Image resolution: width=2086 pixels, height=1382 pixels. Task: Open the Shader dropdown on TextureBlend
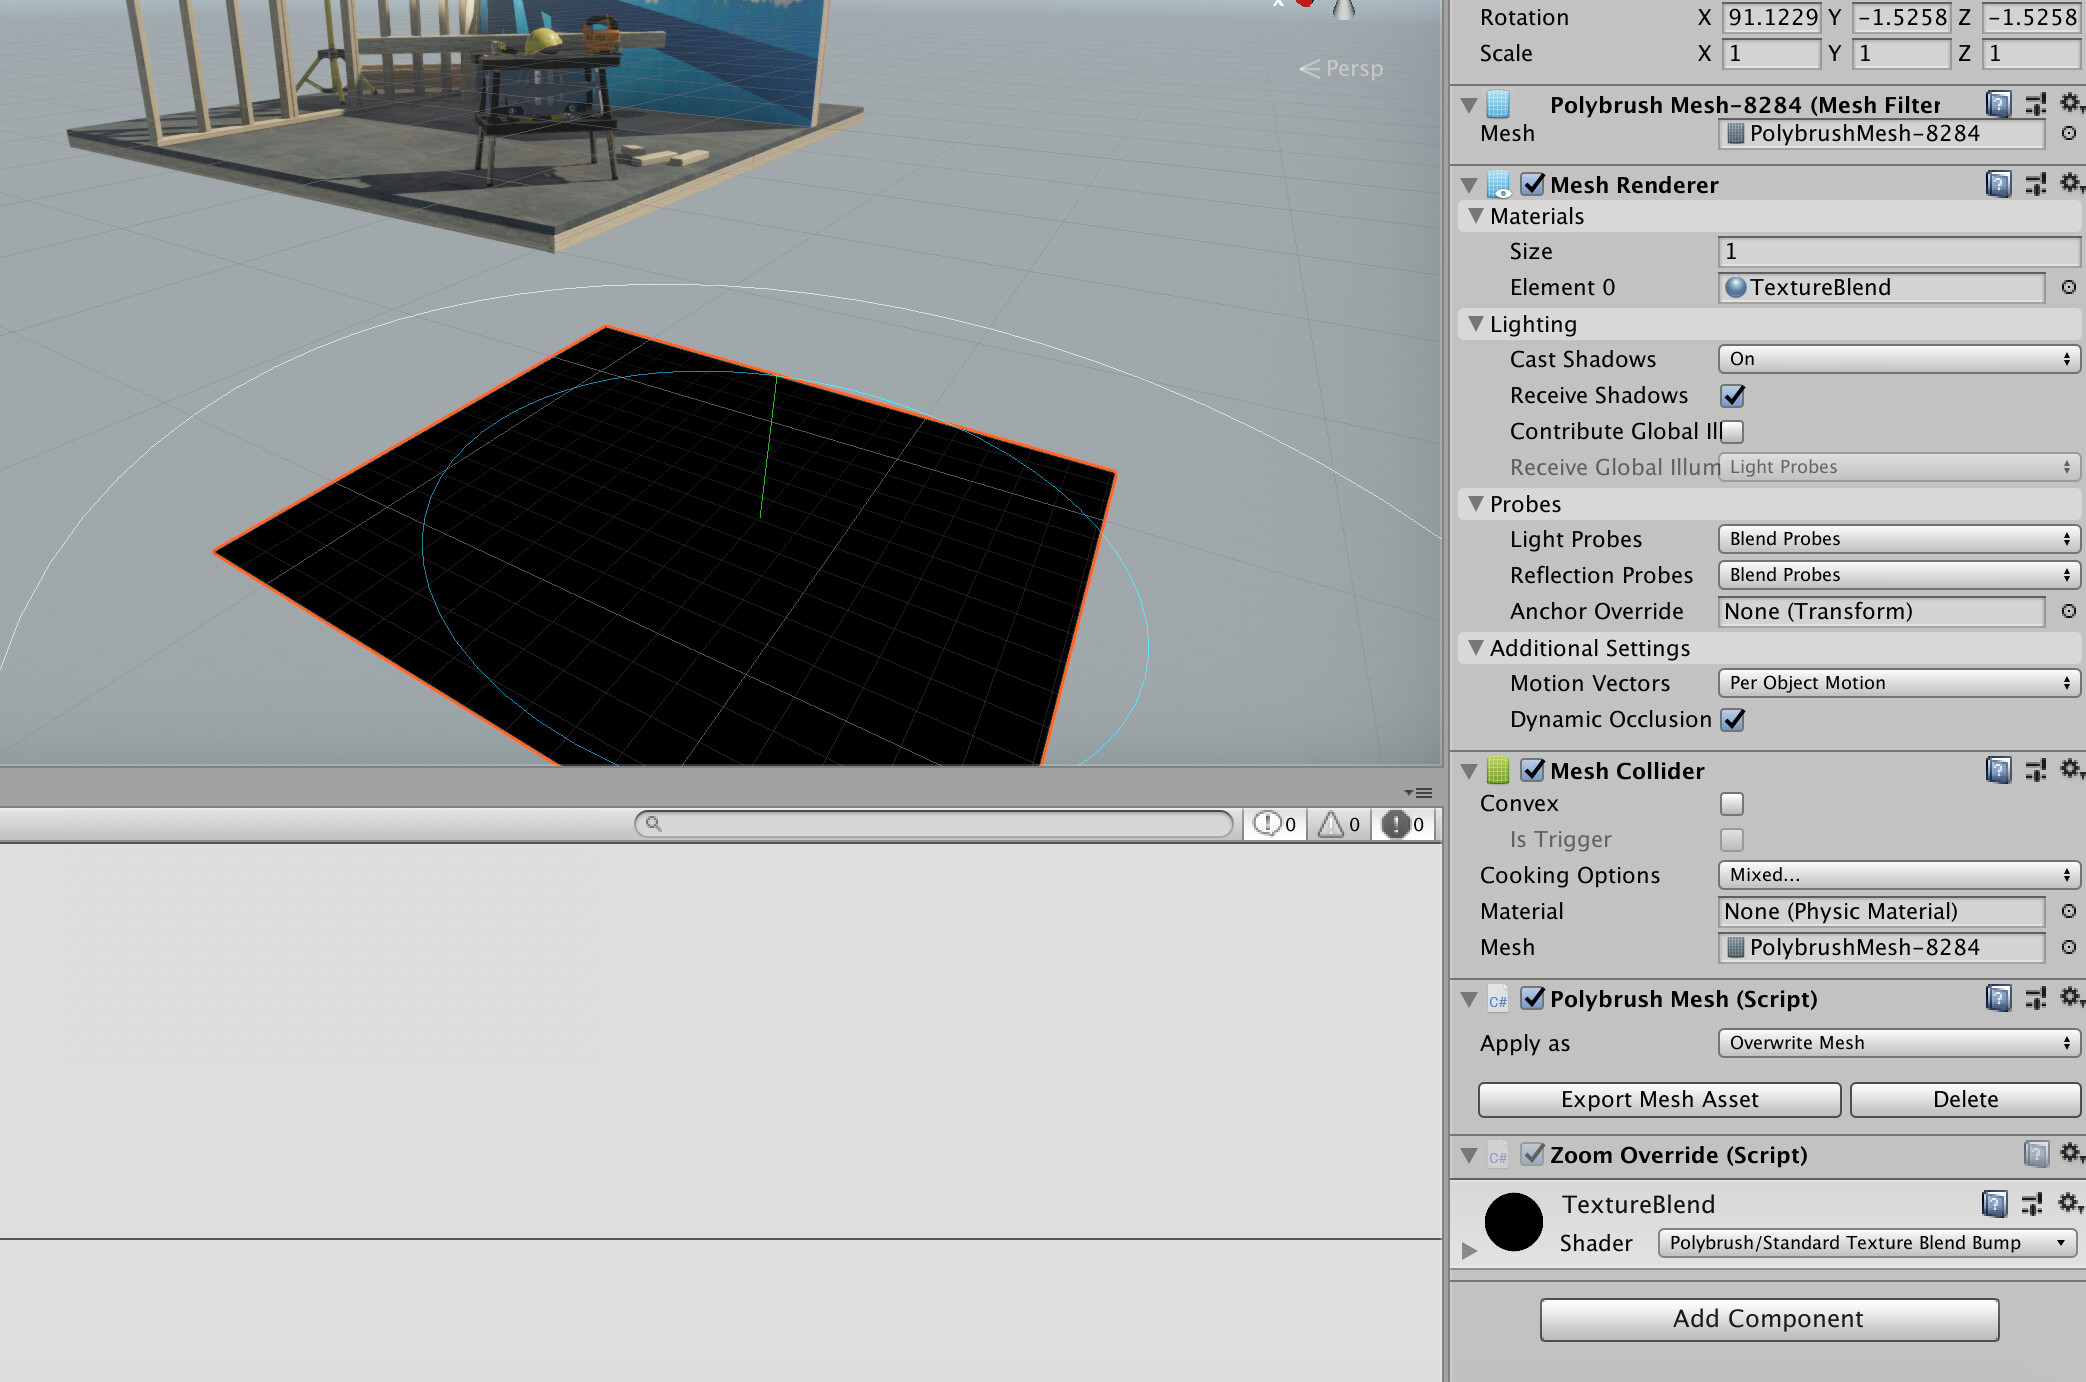1866,1243
